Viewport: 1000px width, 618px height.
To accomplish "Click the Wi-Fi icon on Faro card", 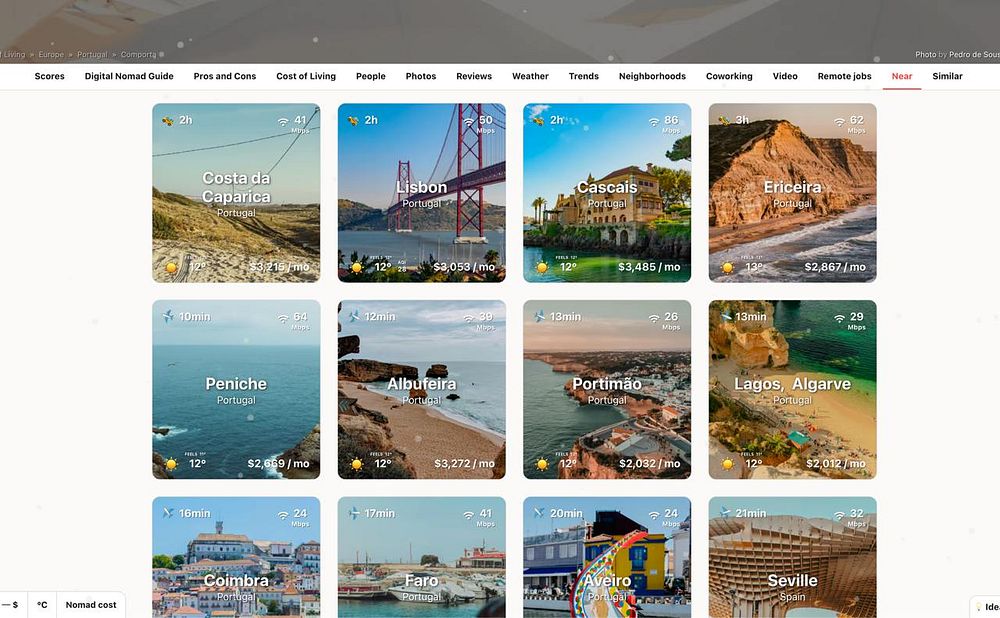I will [x=469, y=515].
